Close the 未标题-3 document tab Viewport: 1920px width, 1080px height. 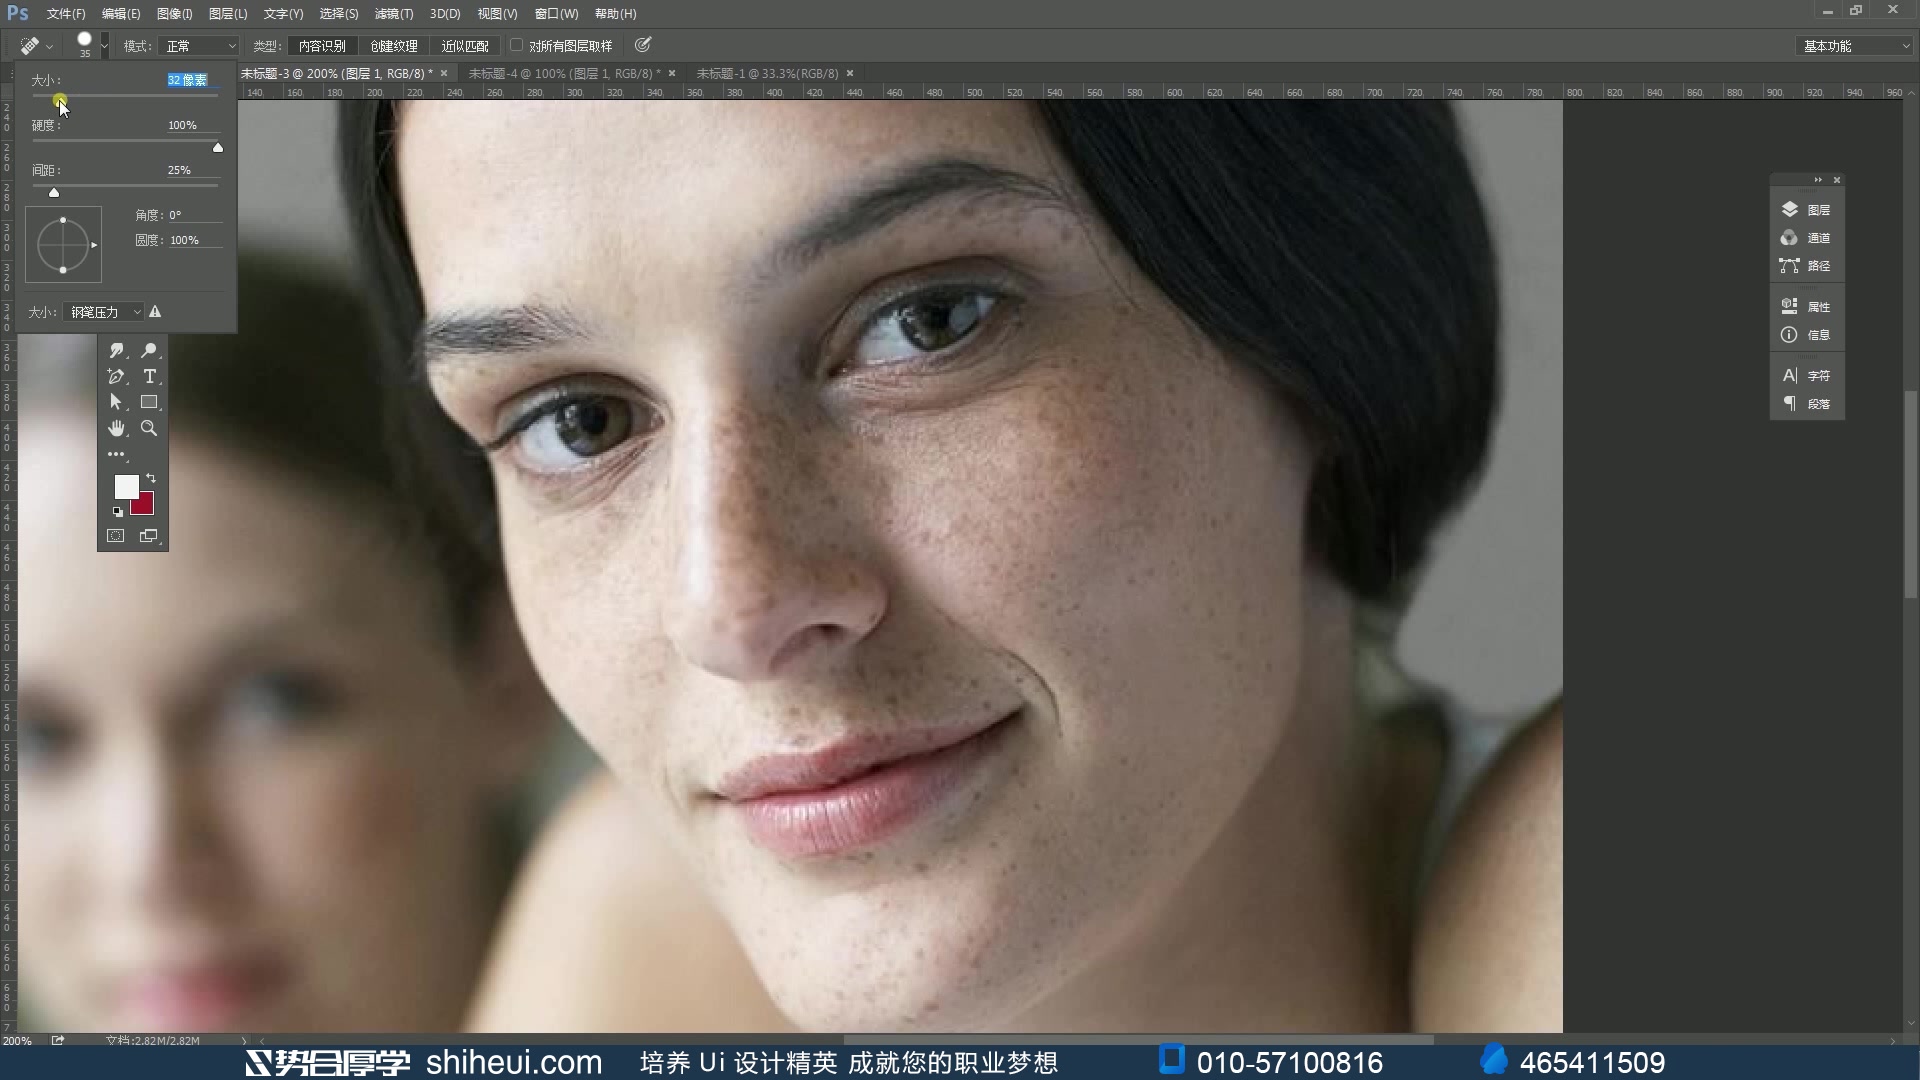[444, 73]
